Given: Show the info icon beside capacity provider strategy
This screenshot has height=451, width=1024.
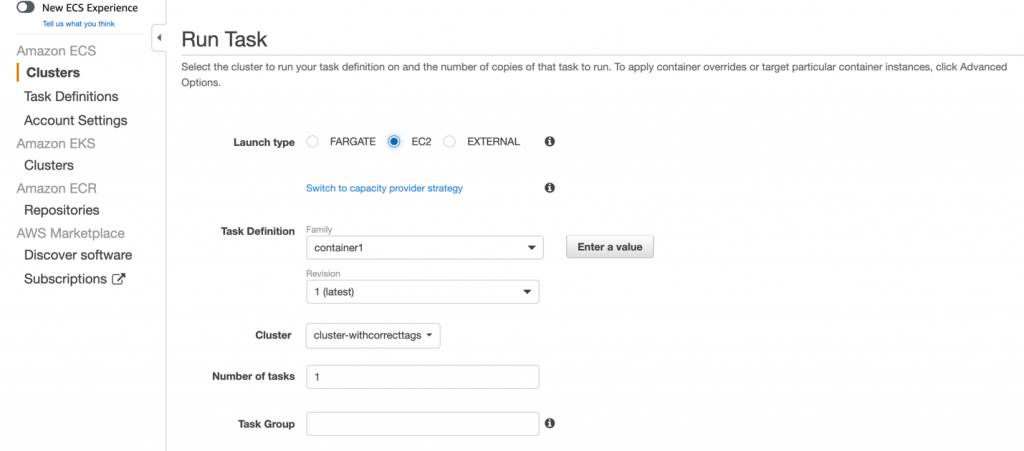Looking at the screenshot, I should [550, 187].
